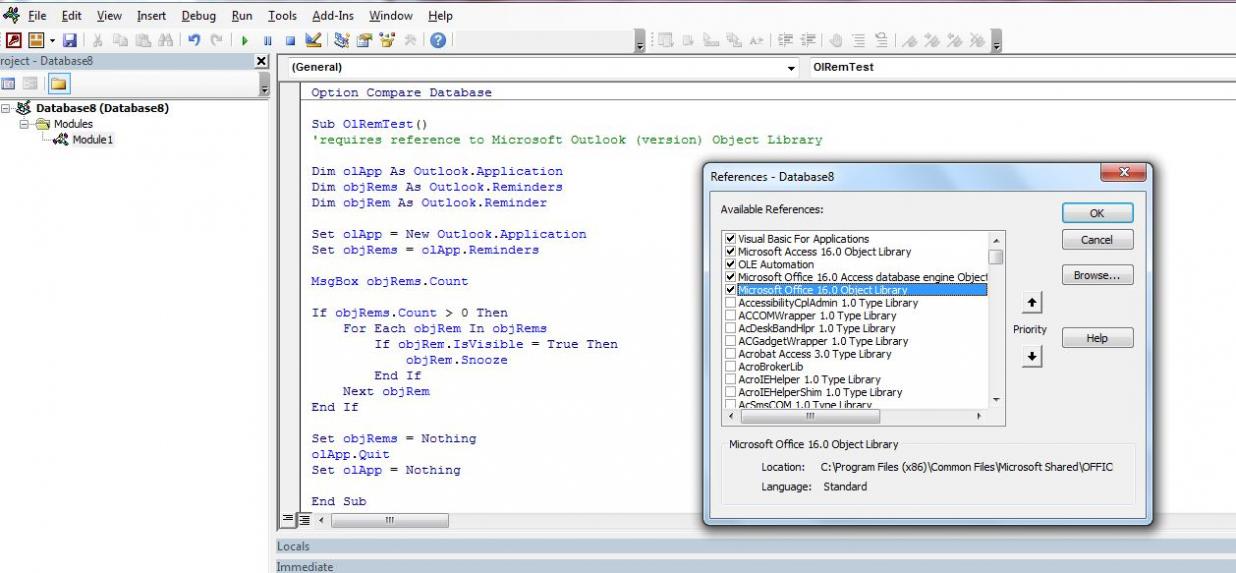Screen dimensions: 1236x573
Task: Click the Reset stop icon
Action: point(290,40)
